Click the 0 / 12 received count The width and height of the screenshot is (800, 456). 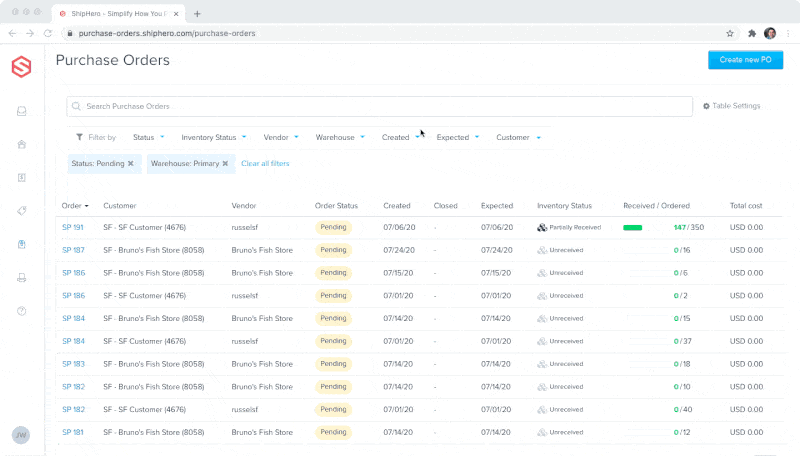(x=682, y=433)
